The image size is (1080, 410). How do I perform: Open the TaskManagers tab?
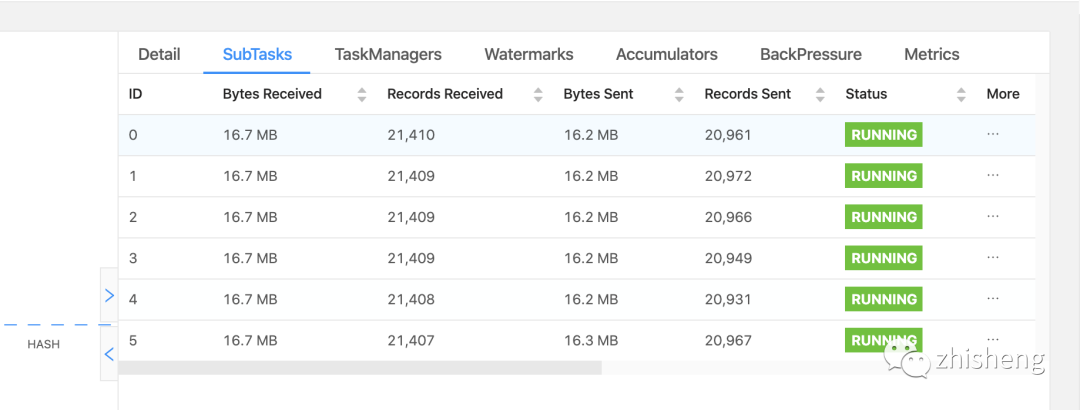[388, 55]
